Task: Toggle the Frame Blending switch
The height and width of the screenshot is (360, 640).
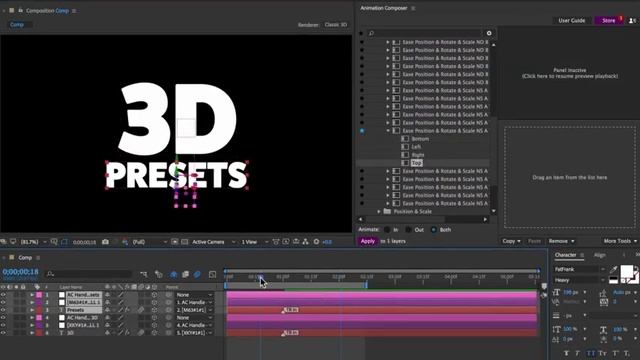Action: 185,274
